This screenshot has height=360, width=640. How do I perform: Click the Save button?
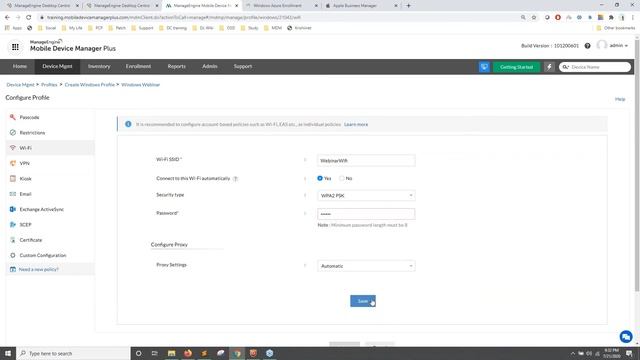point(363,301)
